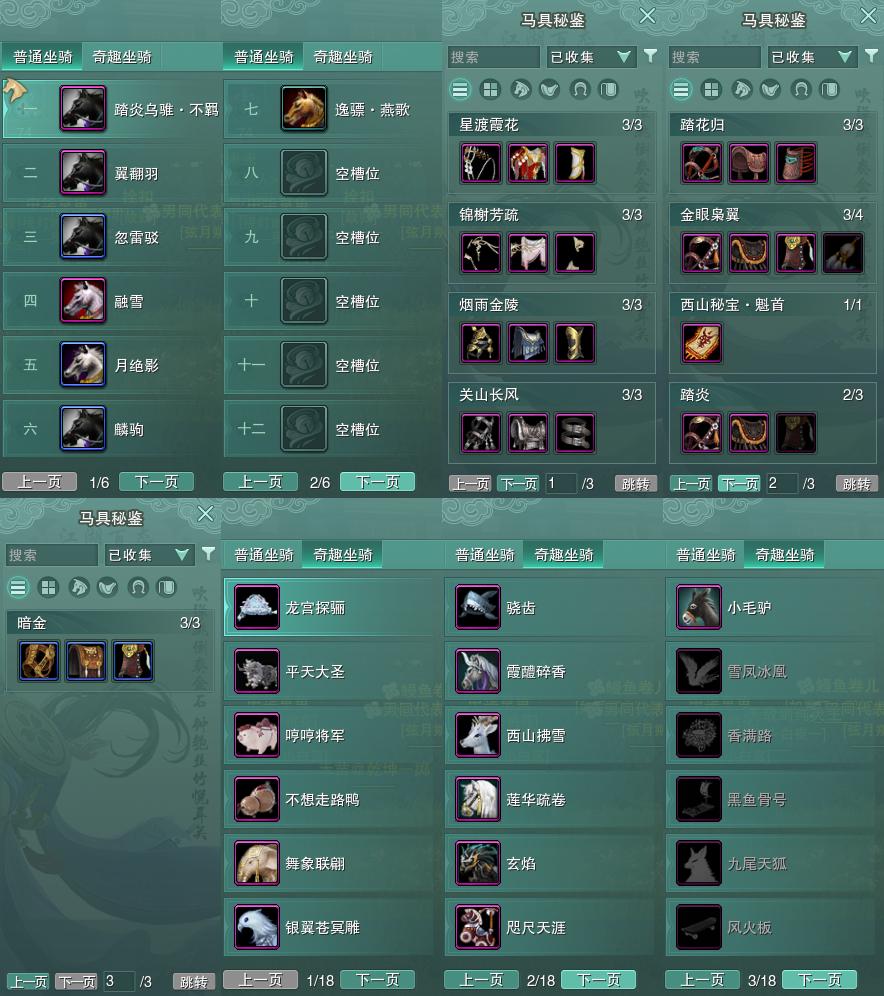Click 上一页 next to page 3/18

pyautogui.click(x=702, y=980)
